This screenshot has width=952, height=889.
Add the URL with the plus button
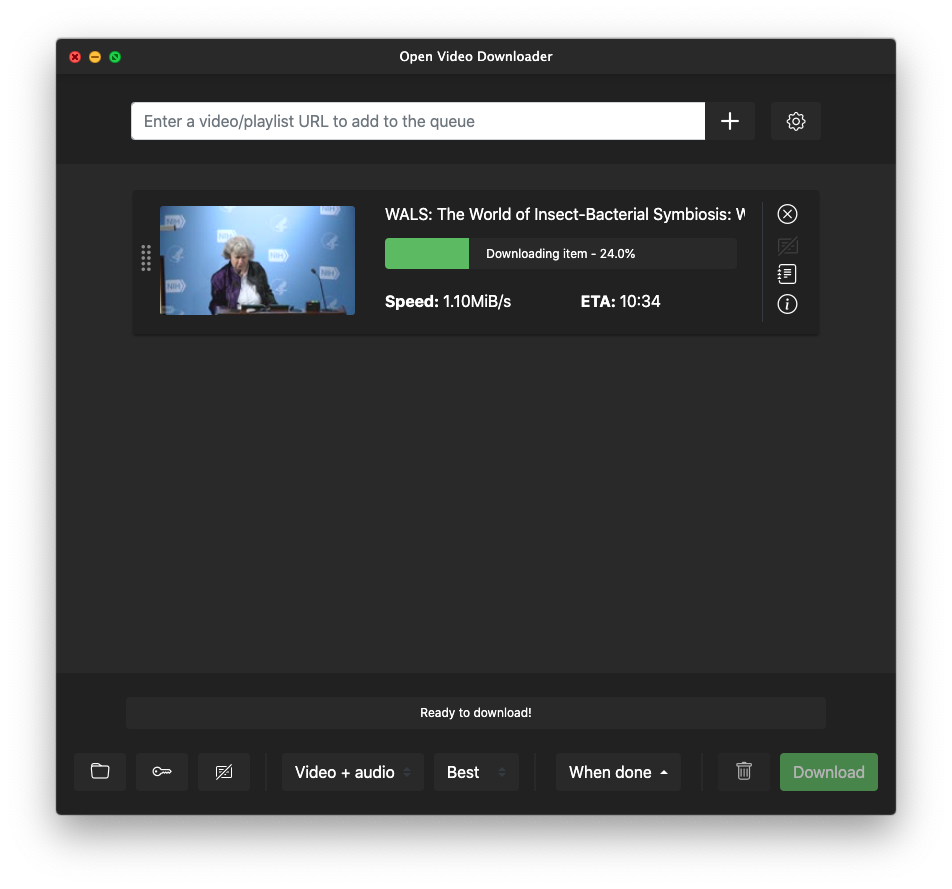[730, 121]
